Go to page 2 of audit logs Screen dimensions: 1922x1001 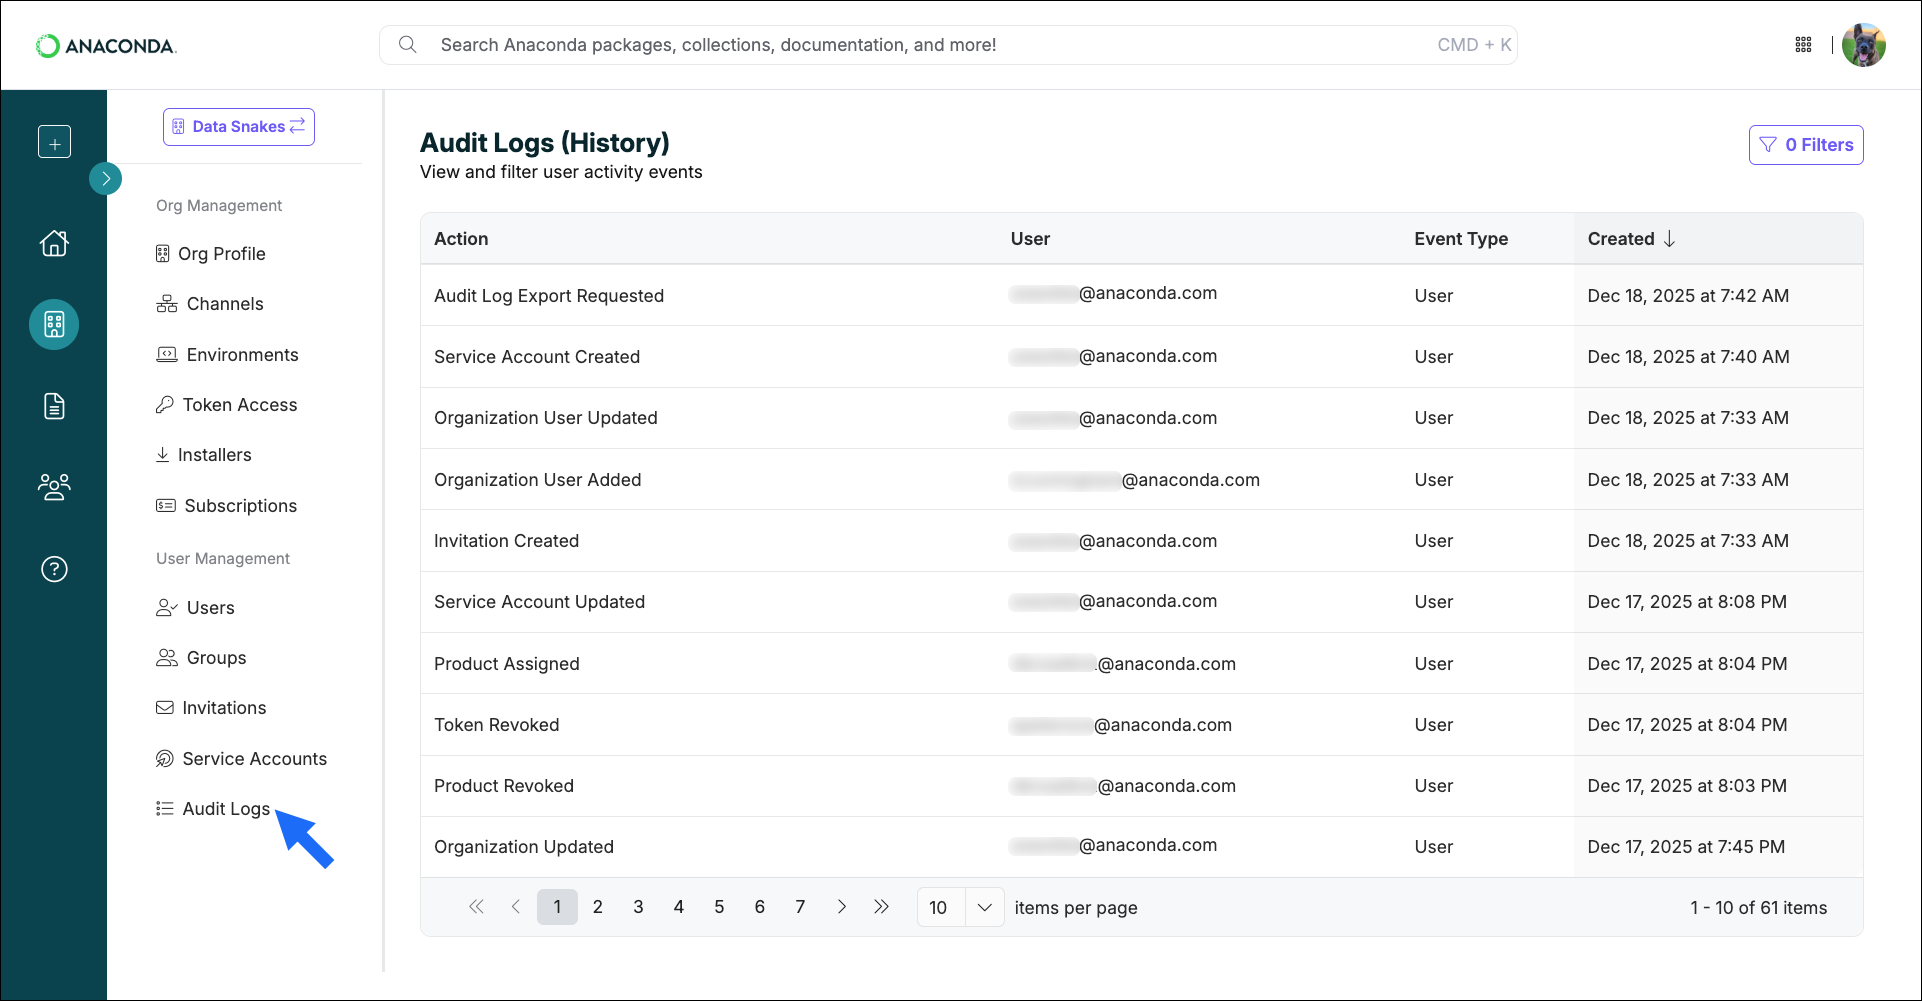point(598,906)
